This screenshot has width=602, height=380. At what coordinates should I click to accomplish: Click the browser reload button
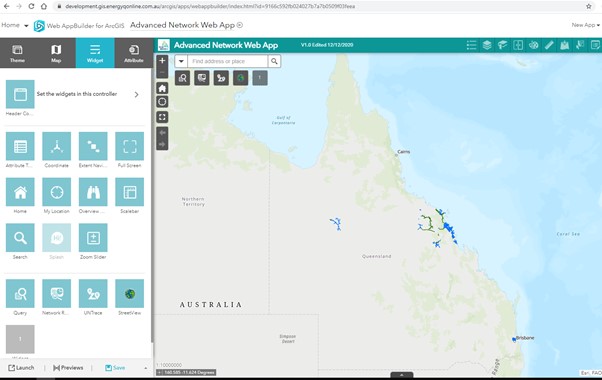tap(31, 6)
